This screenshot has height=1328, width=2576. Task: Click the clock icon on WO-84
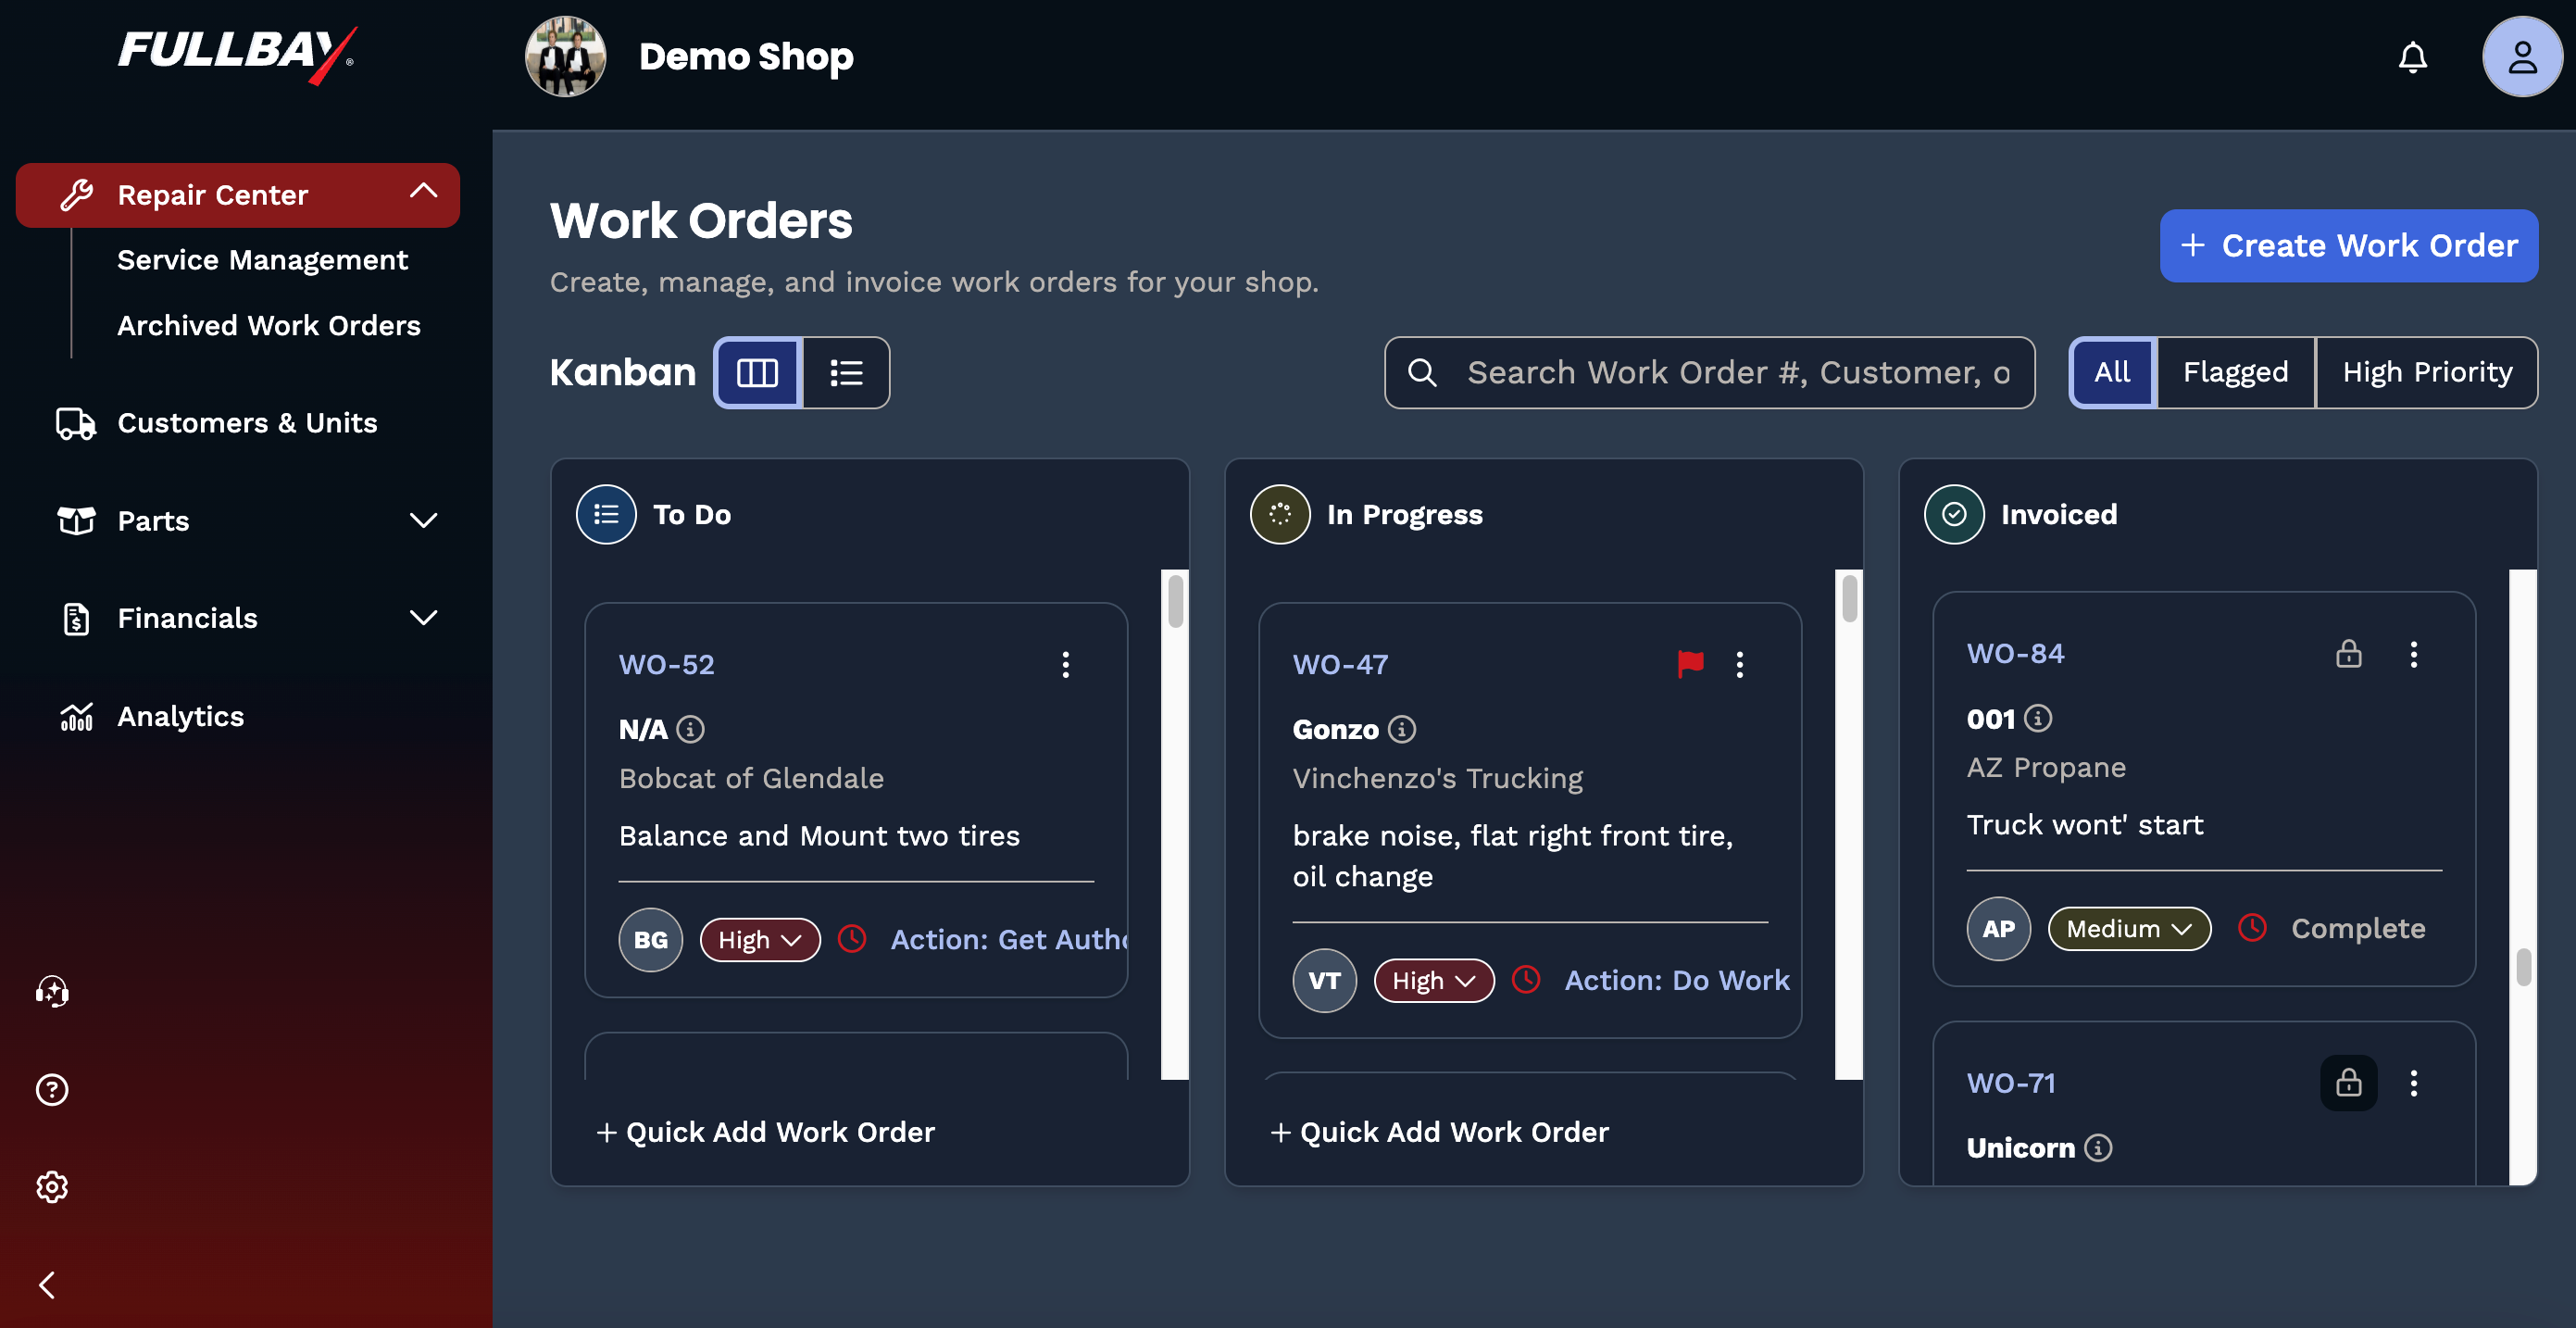click(2252, 928)
